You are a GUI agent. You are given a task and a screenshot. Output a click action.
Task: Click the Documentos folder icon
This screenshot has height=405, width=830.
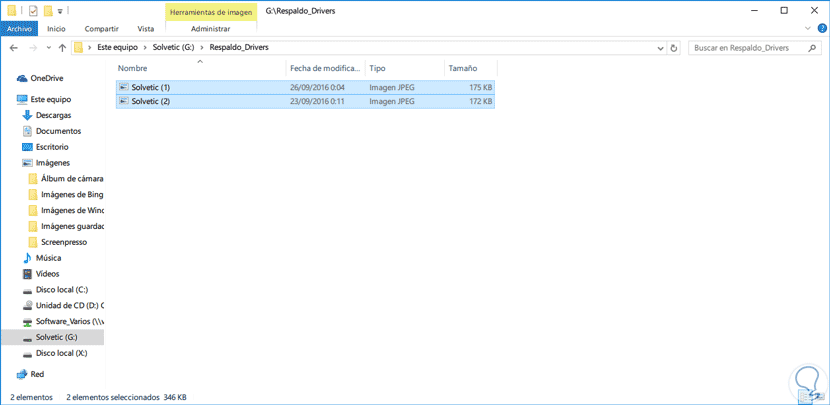[x=28, y=131]
